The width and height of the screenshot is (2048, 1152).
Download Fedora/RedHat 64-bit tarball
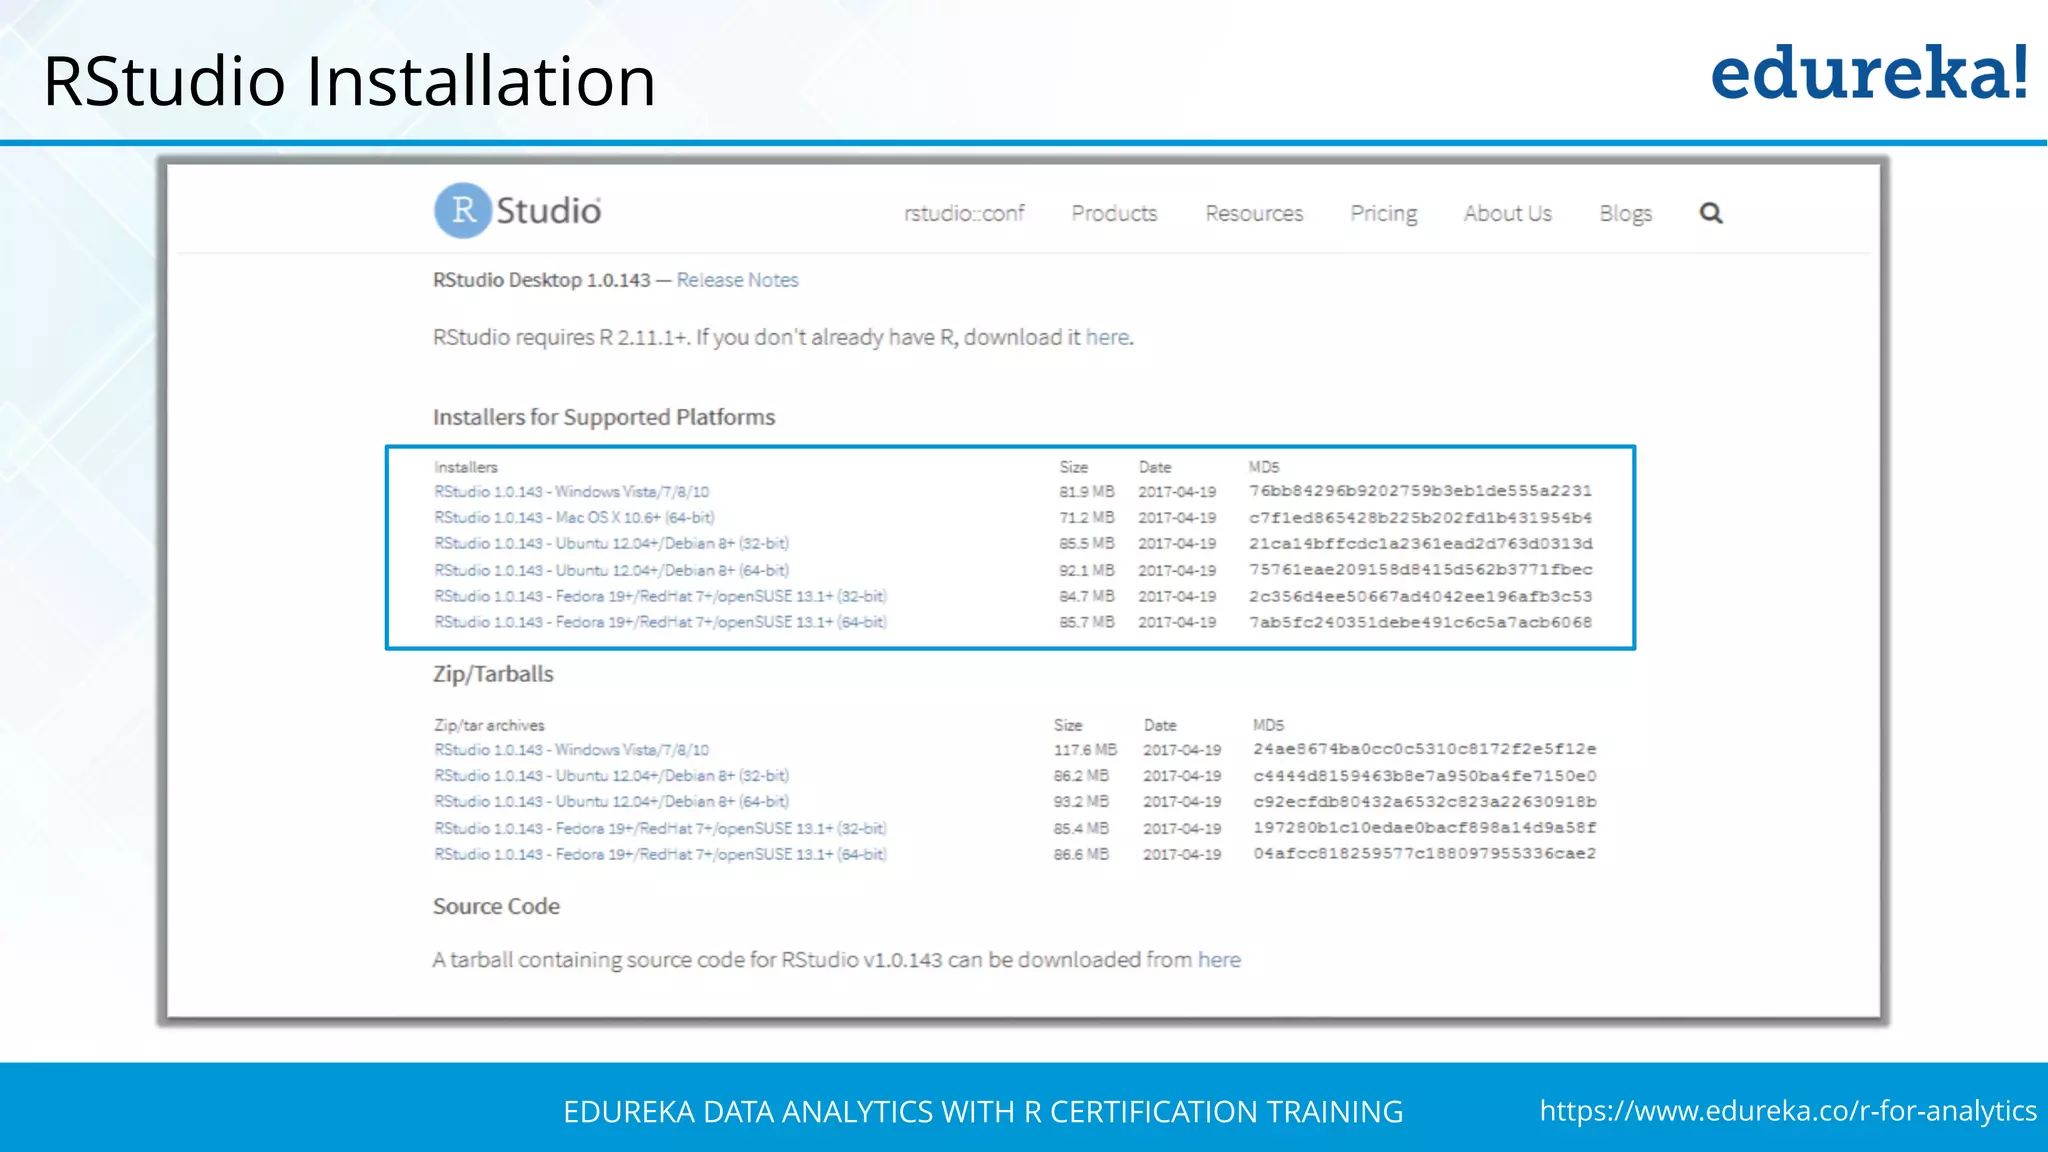[660, 854]
